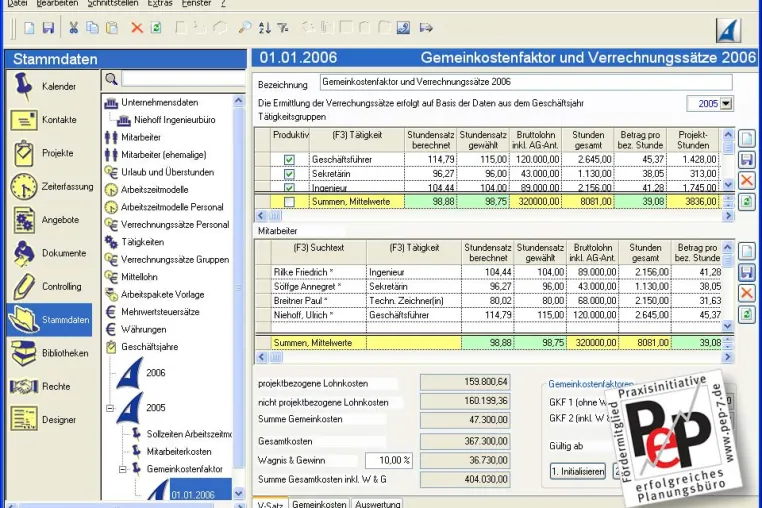Viewport: 762px width, 508px height.
Task: Click the filter funnel toolbar icon
Action: [x=283, y=28]
